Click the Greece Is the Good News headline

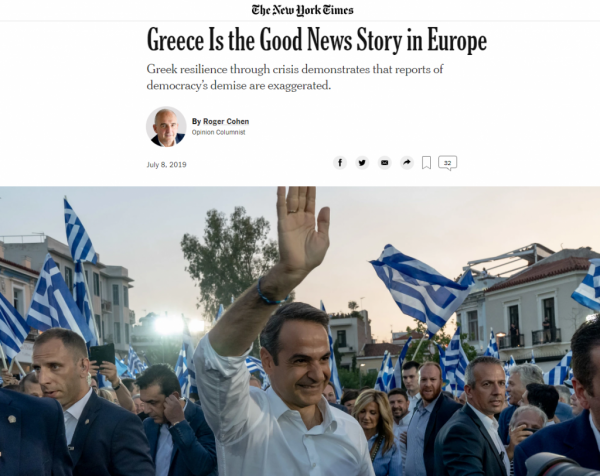coord(317,40)
